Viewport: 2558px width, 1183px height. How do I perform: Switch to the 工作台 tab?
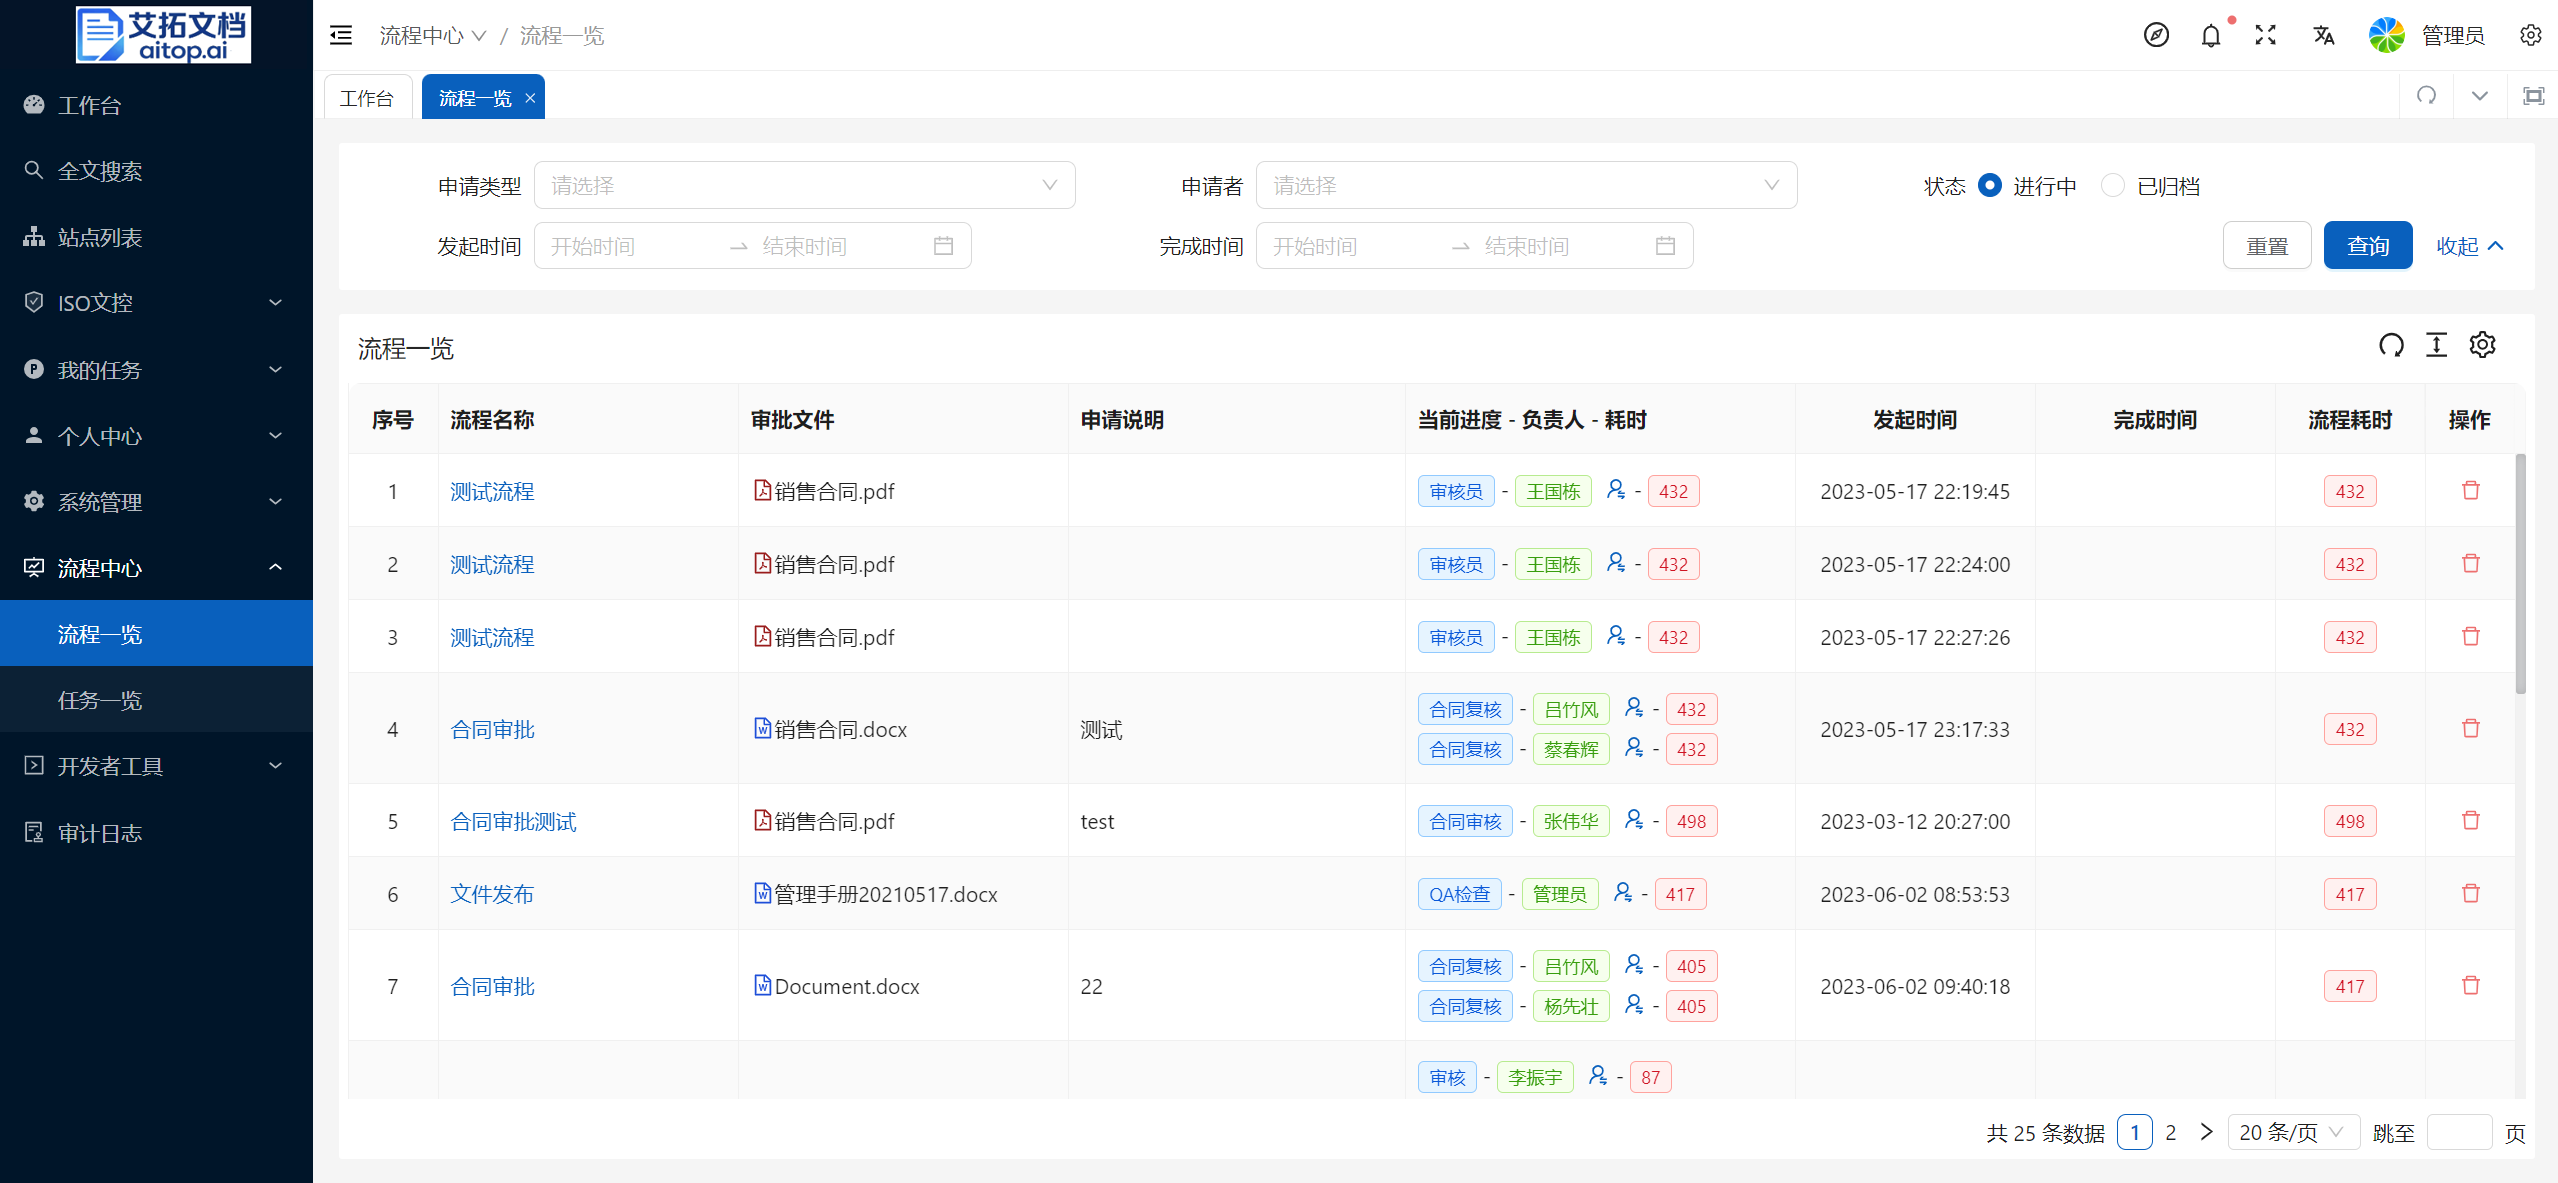point(367,98)
